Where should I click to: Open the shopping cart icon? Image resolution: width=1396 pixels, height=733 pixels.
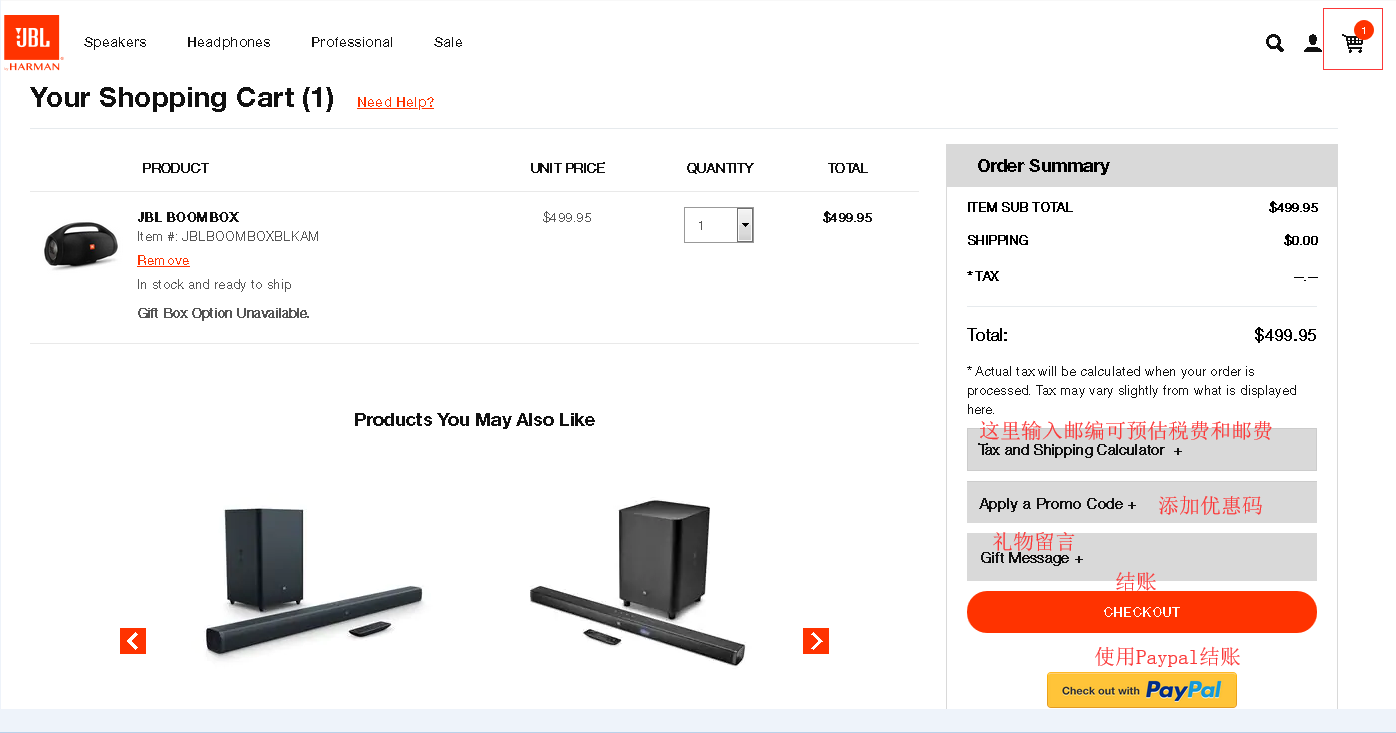[1353, 43]
